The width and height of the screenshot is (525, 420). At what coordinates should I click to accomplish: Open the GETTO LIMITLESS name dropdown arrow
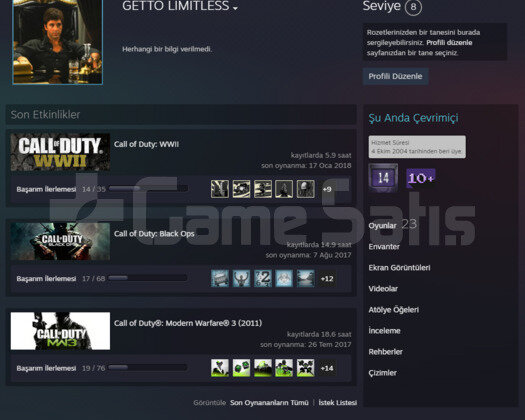coord(235,8)
